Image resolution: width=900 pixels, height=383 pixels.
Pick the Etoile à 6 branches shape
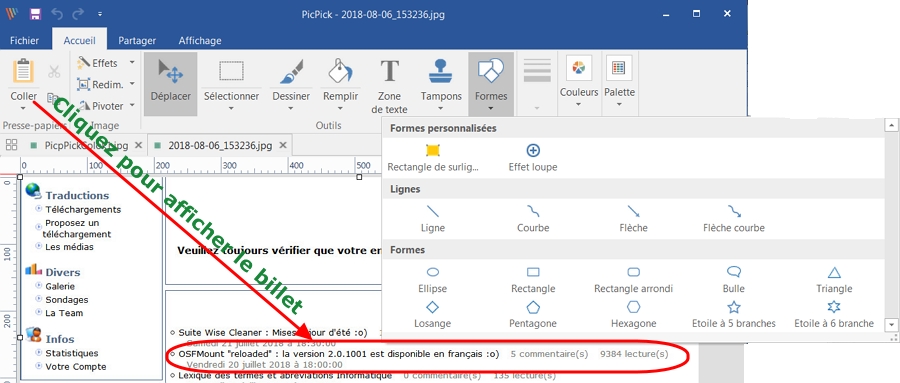pyautogui.click(x=834, y=314)
